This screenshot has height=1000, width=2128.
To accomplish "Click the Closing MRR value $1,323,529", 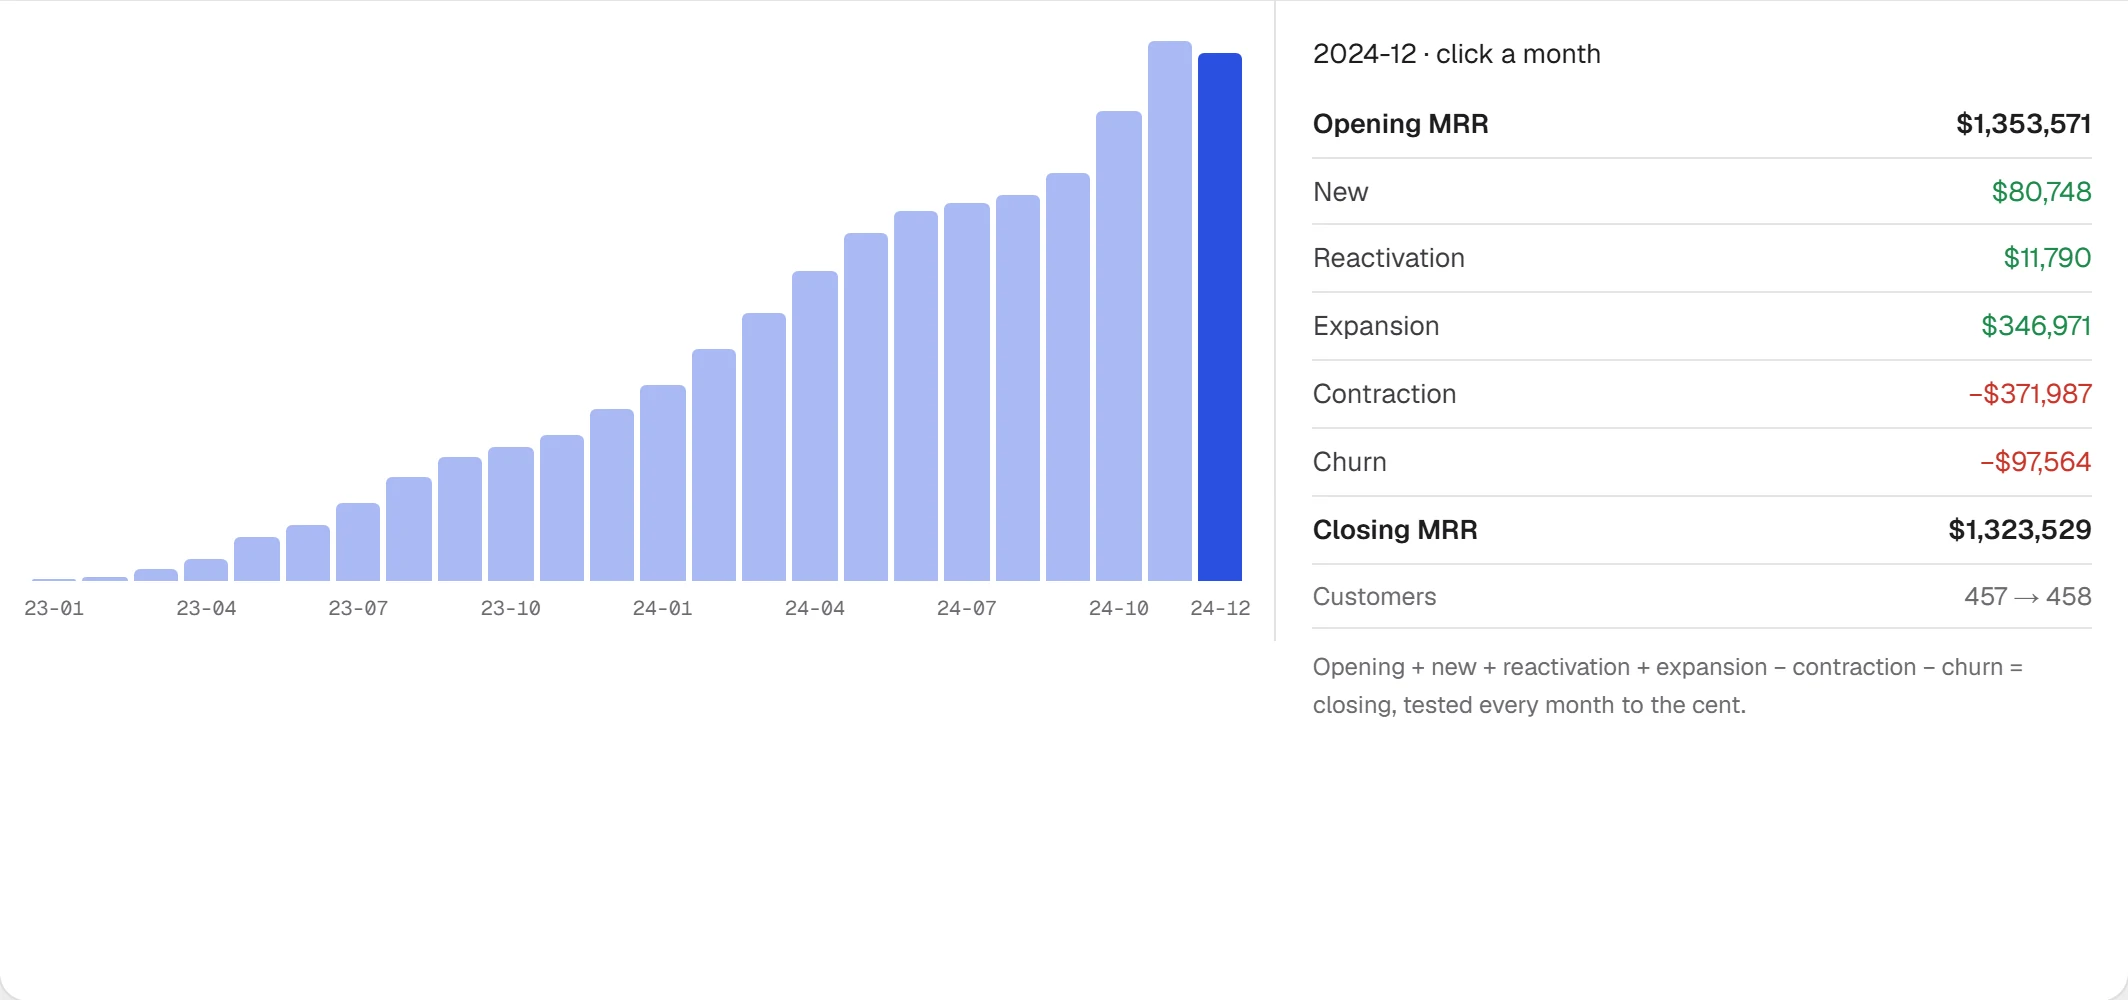I will point(2019,530).
